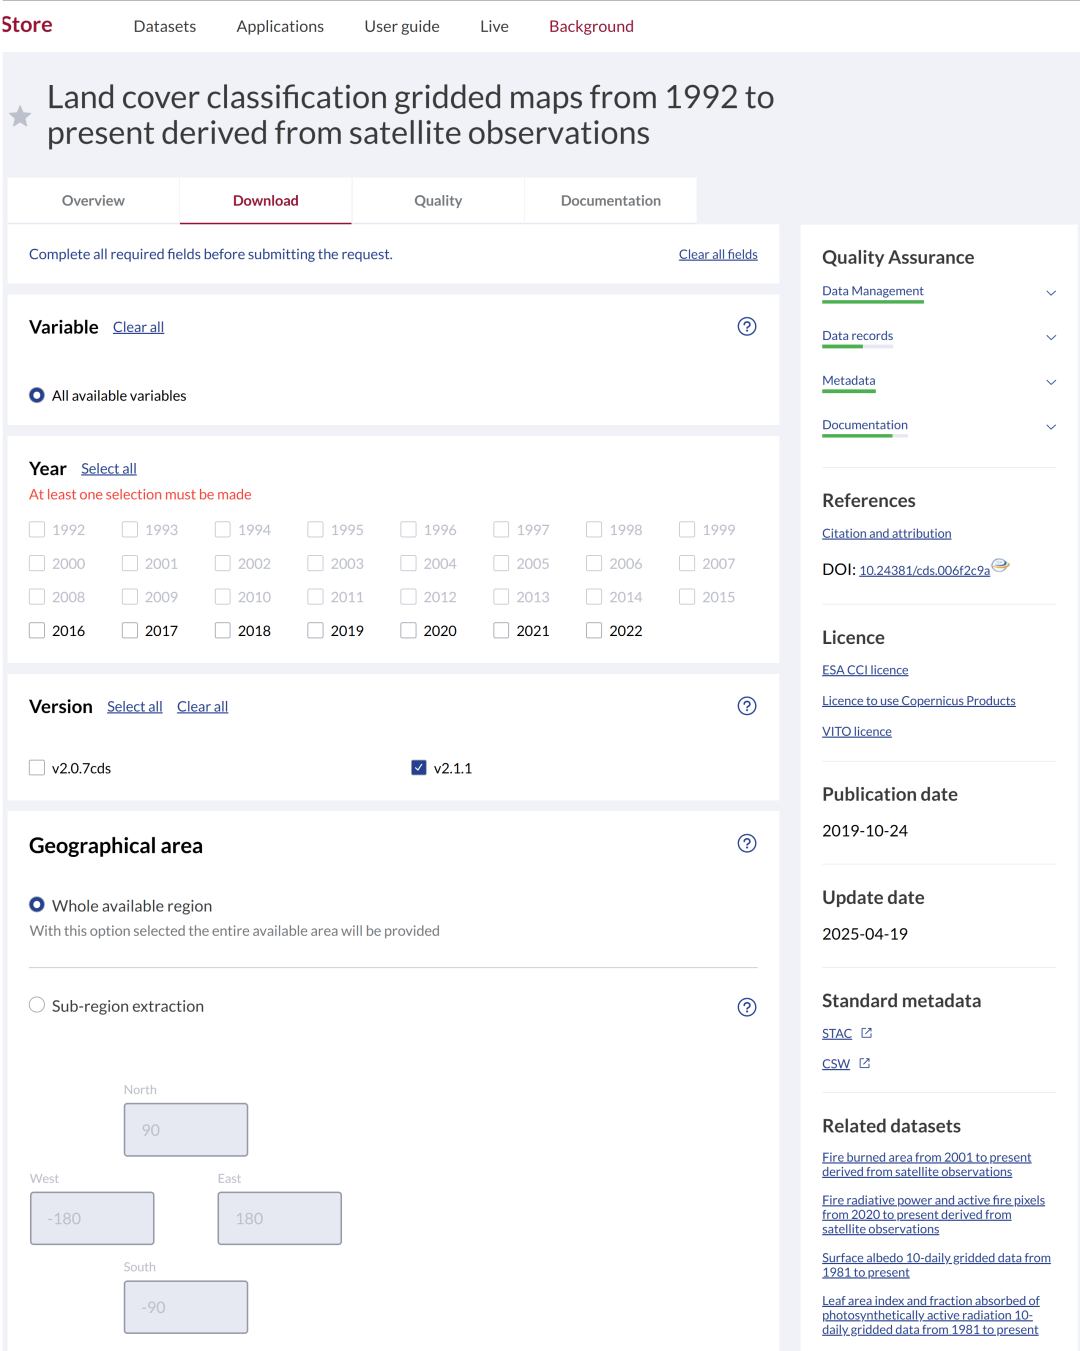
Task: Click the West coordinate input field
Action: click(92, 1218)
